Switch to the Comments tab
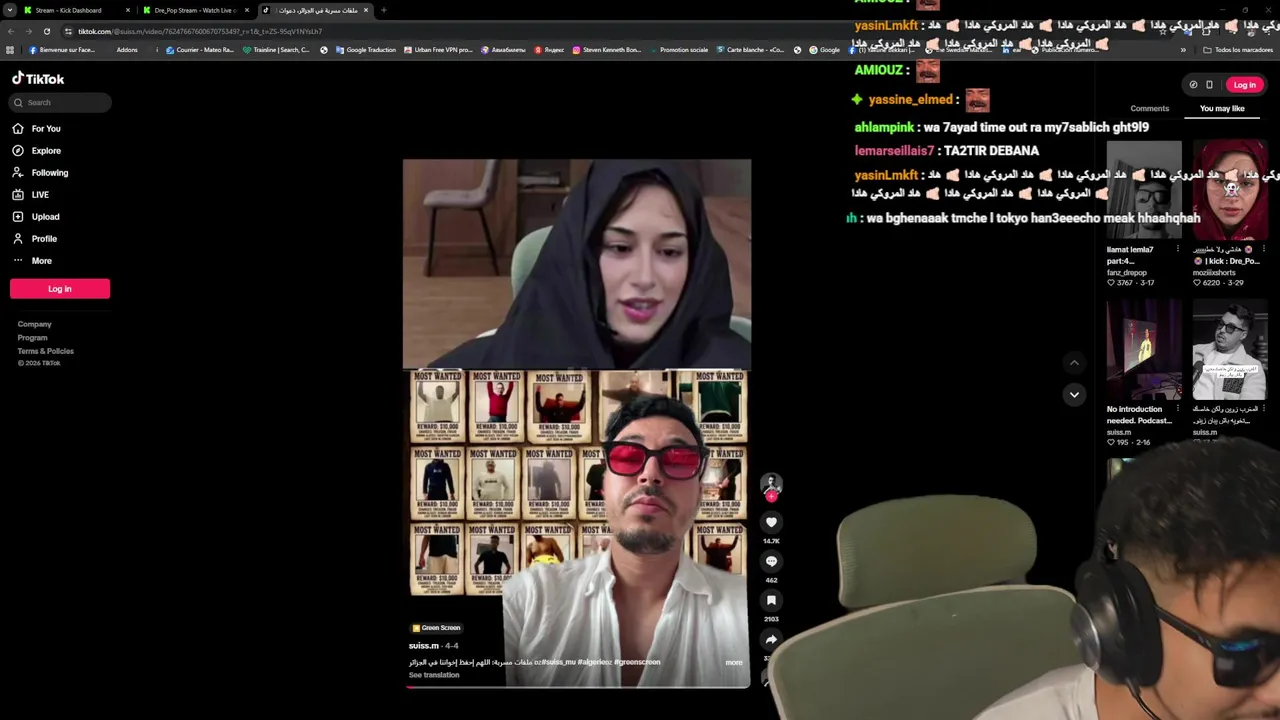 pos(1149,108)
